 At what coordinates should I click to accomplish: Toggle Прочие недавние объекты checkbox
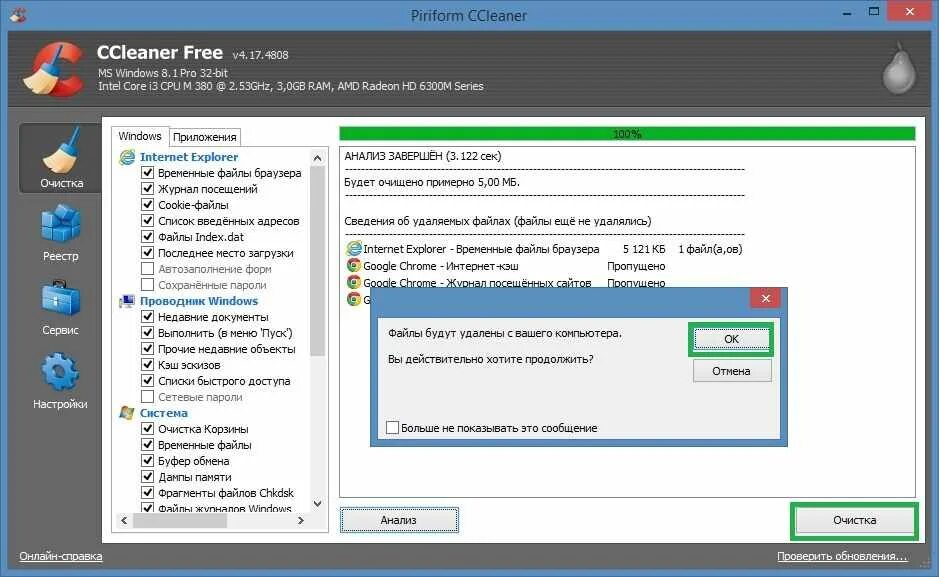(147, 348)
